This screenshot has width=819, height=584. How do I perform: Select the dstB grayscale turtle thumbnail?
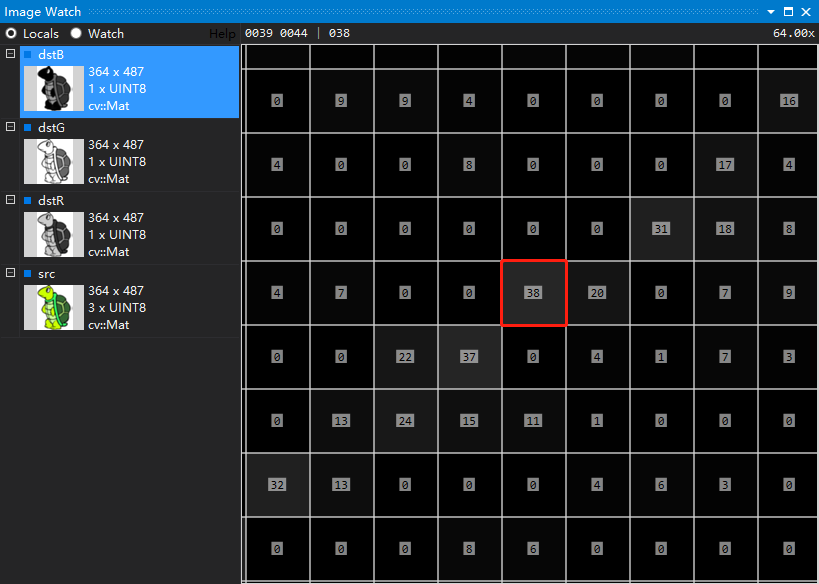pos(53,88)
